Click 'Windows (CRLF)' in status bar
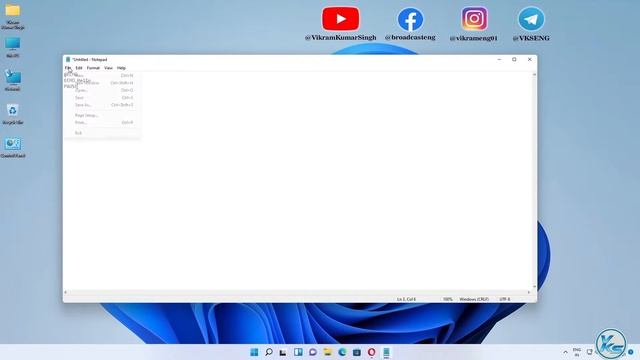 coord(474,299)
